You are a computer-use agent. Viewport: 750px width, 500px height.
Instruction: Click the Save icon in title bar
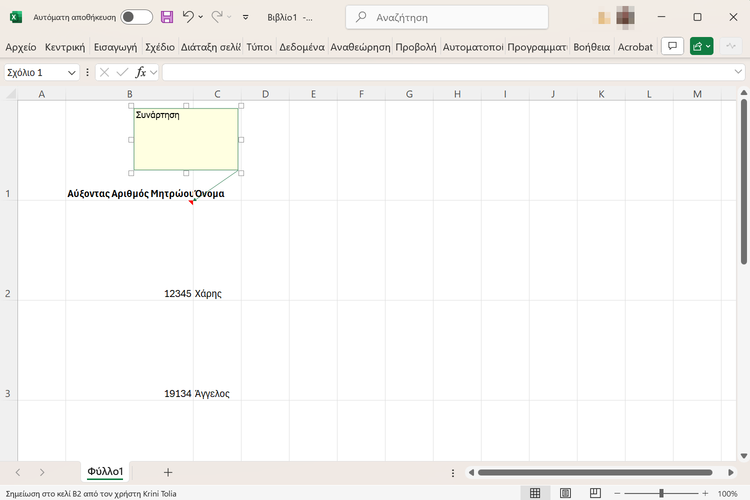[167, 17]
